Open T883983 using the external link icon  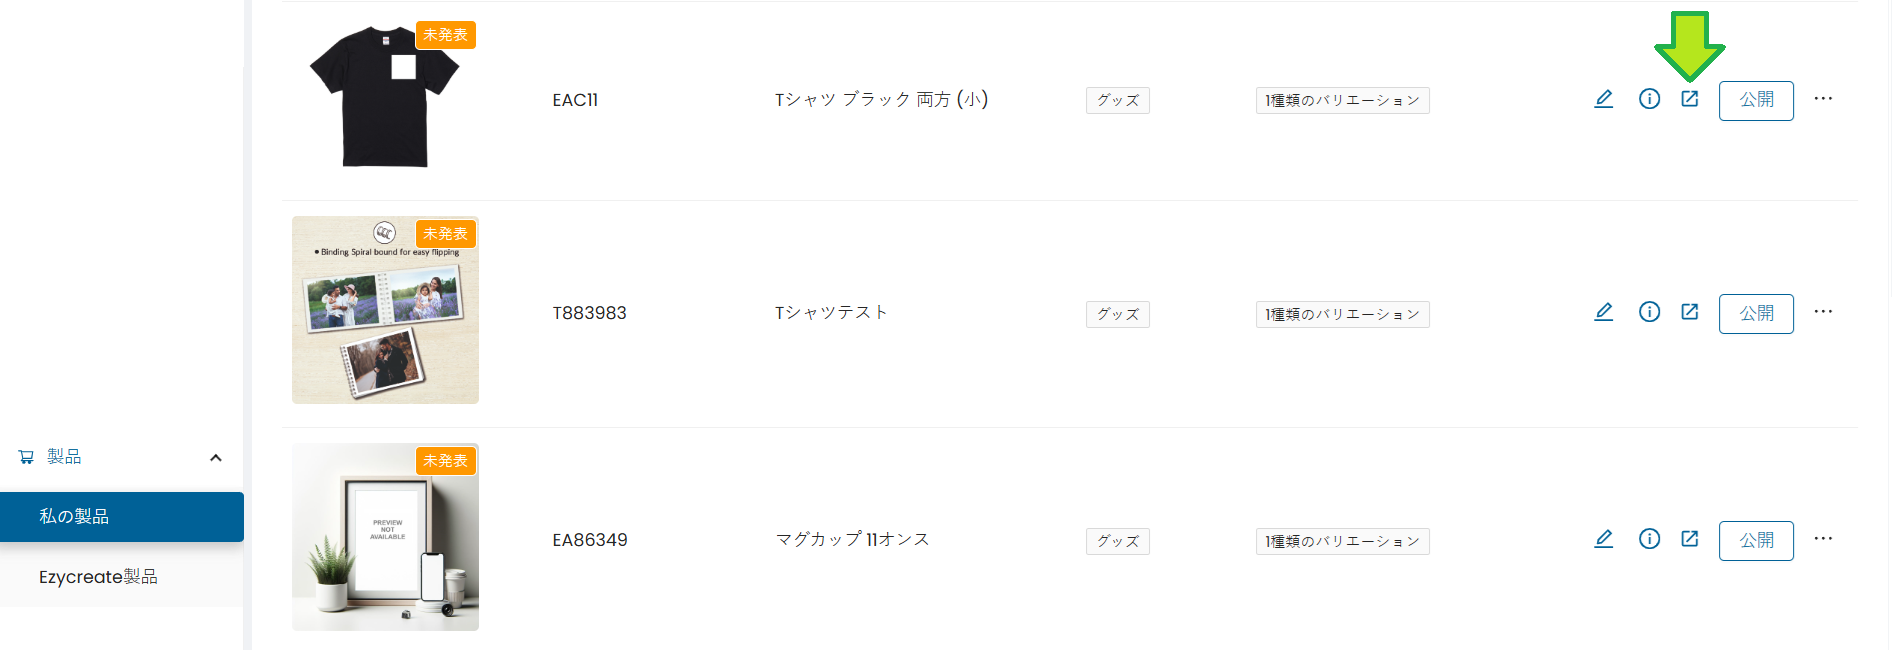point(1690,312)
